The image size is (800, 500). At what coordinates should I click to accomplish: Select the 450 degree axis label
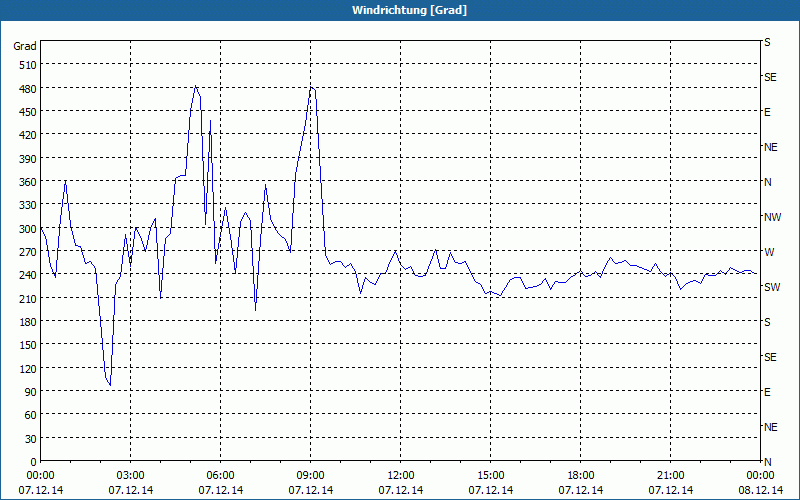[28, 112]
